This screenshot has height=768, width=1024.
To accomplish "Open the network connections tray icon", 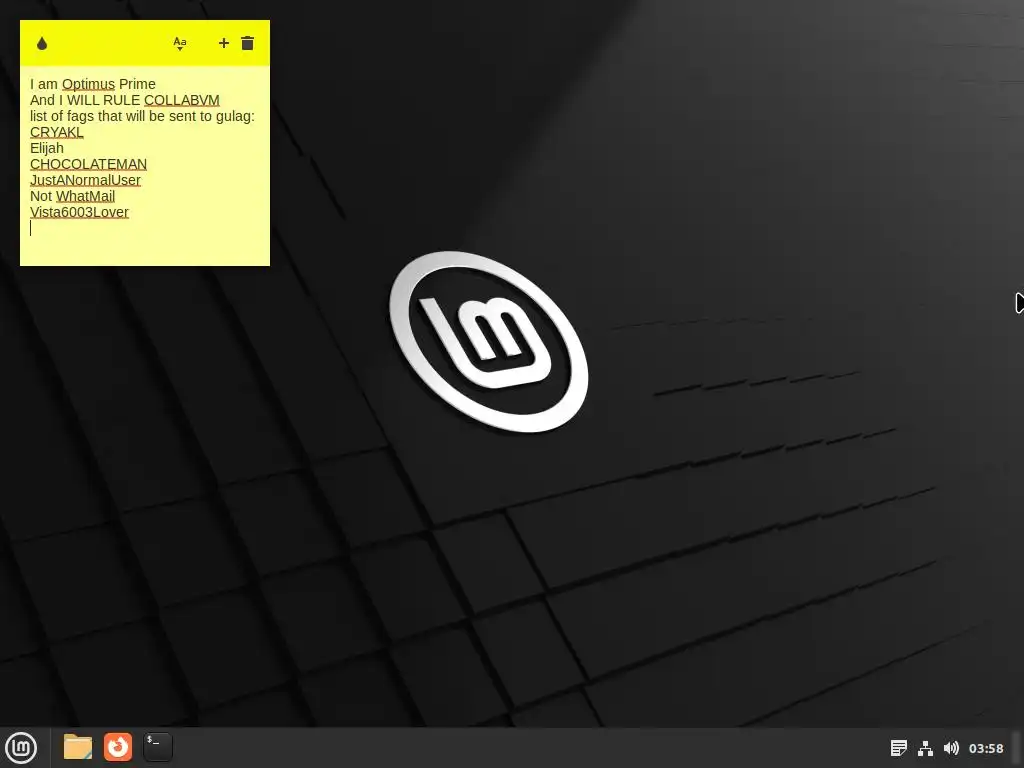I will click(925, 748).
